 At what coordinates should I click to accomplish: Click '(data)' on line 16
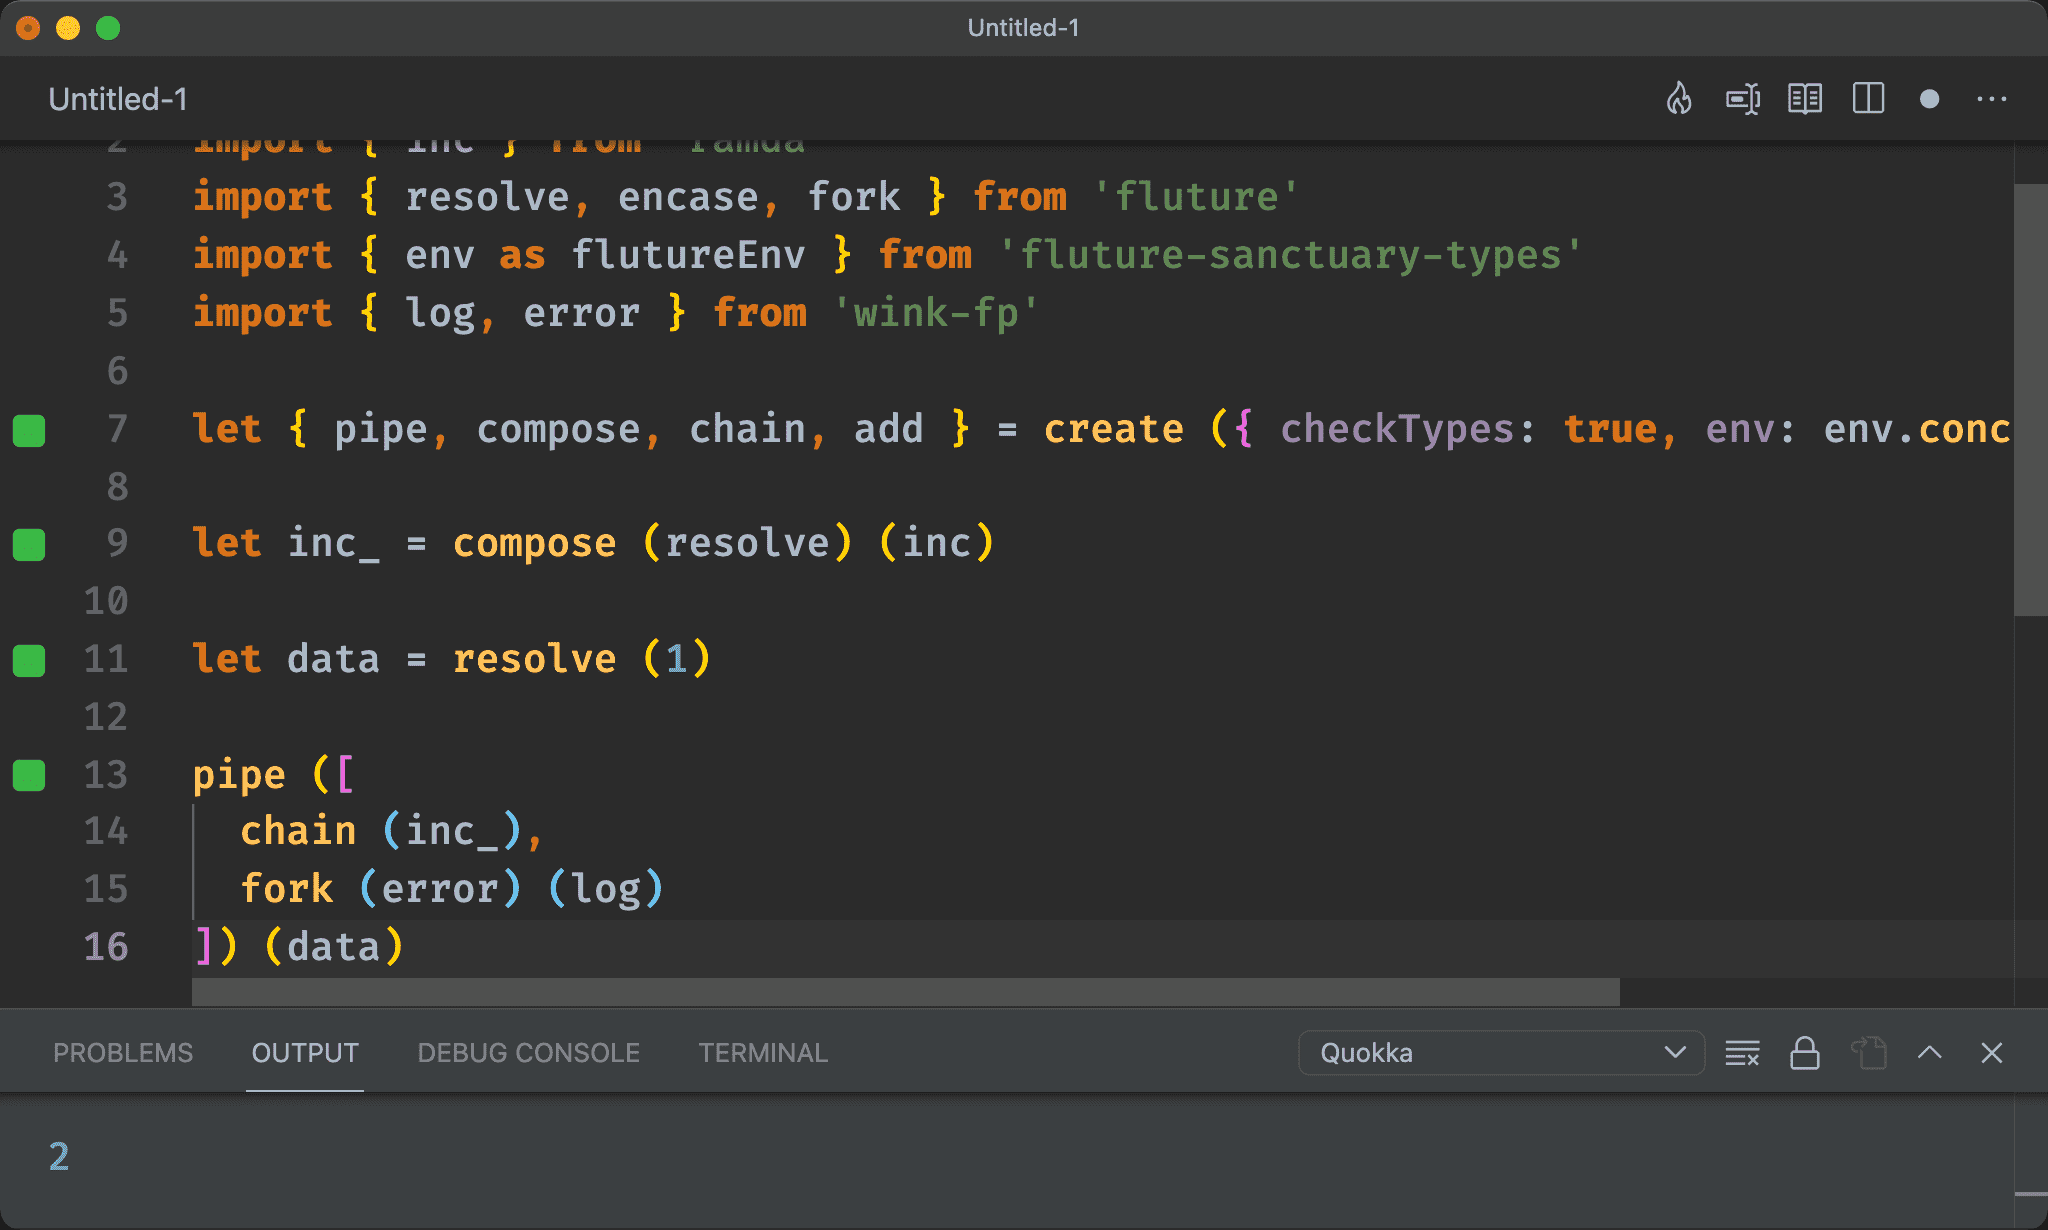[x=334, y=947]
